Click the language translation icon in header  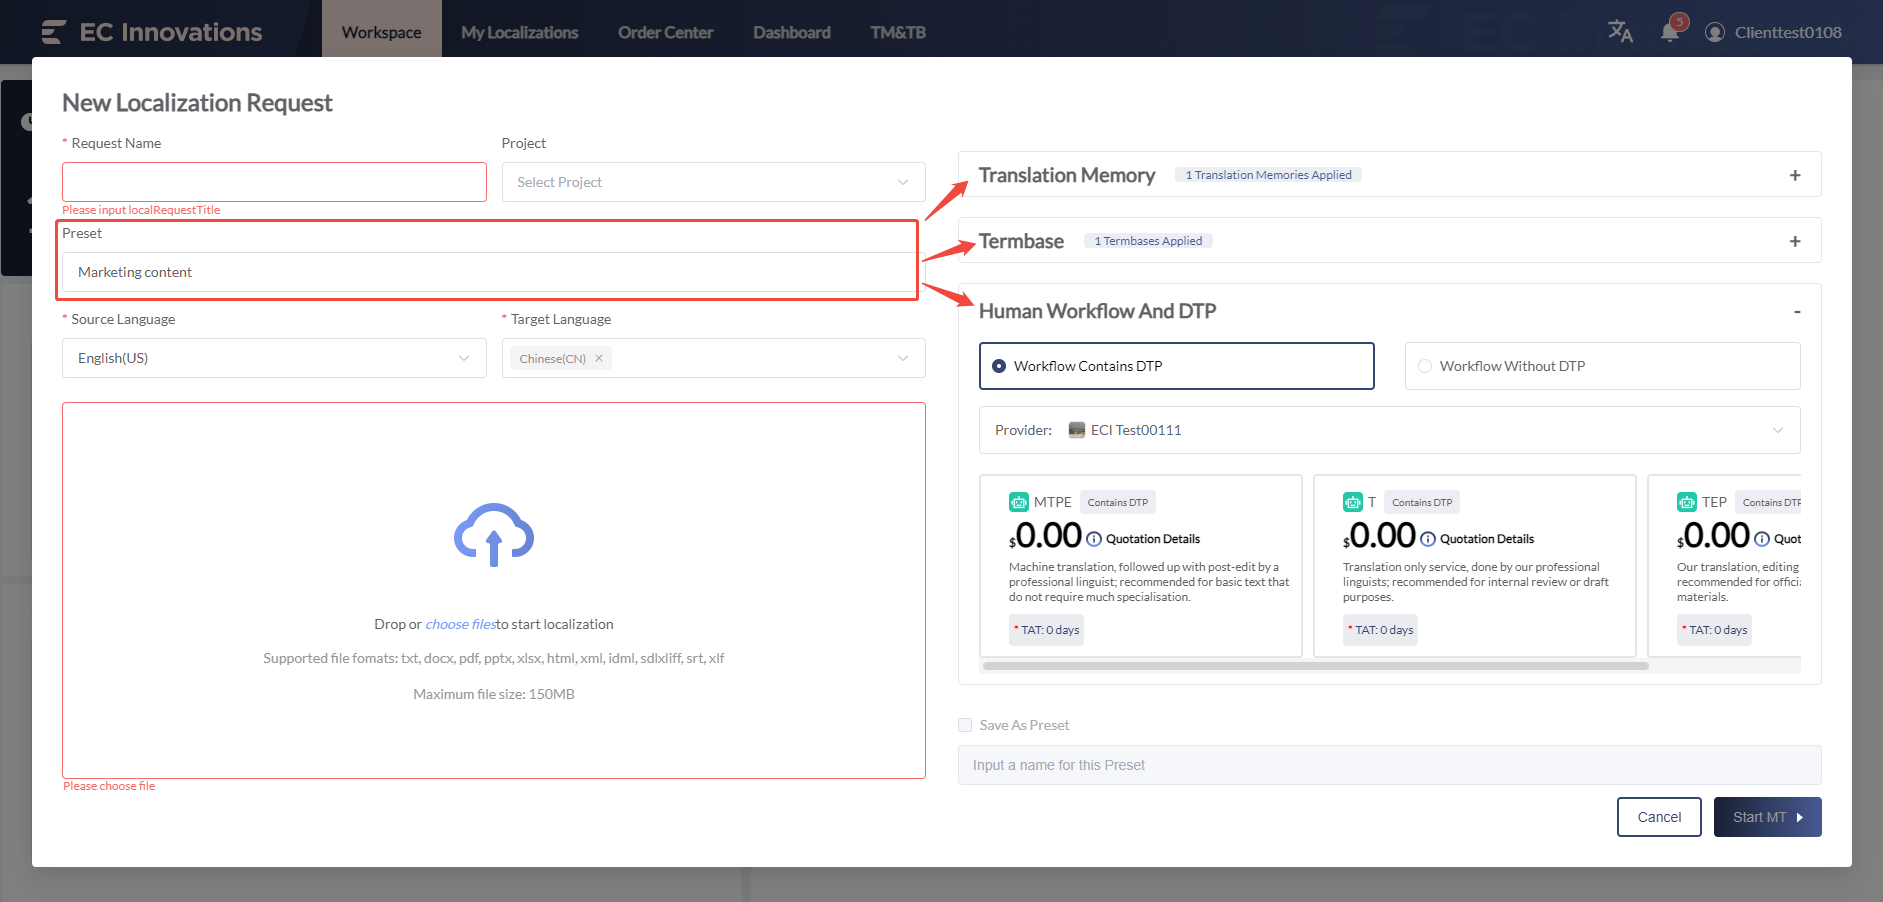[1620, 32]
